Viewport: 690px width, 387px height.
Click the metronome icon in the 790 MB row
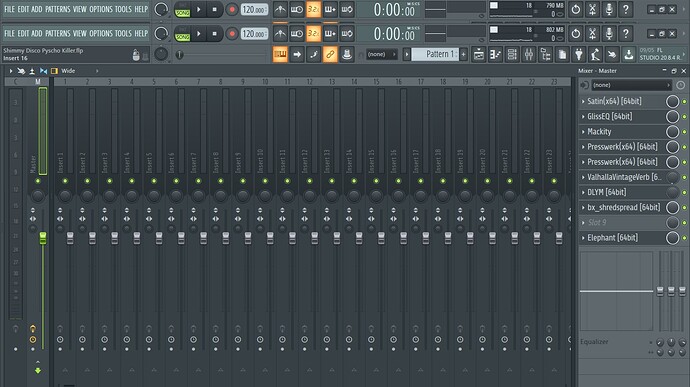pos(280,9)
